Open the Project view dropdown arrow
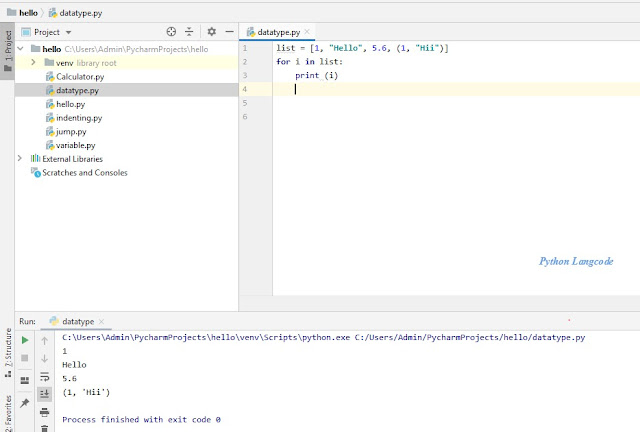The height and width of the screenshot is (432, 640). tap(69, 32)
